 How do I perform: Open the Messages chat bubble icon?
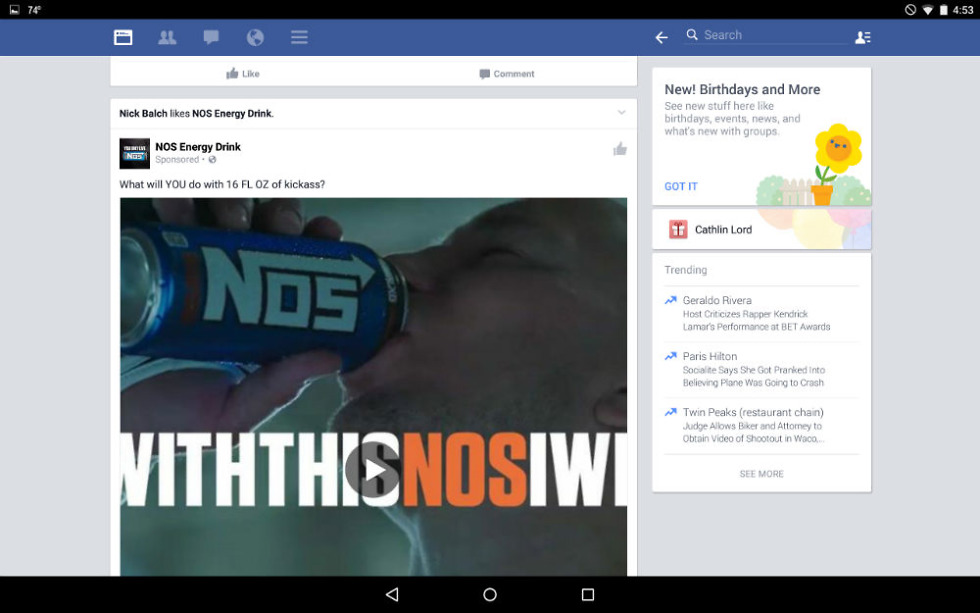coord(211,37)
